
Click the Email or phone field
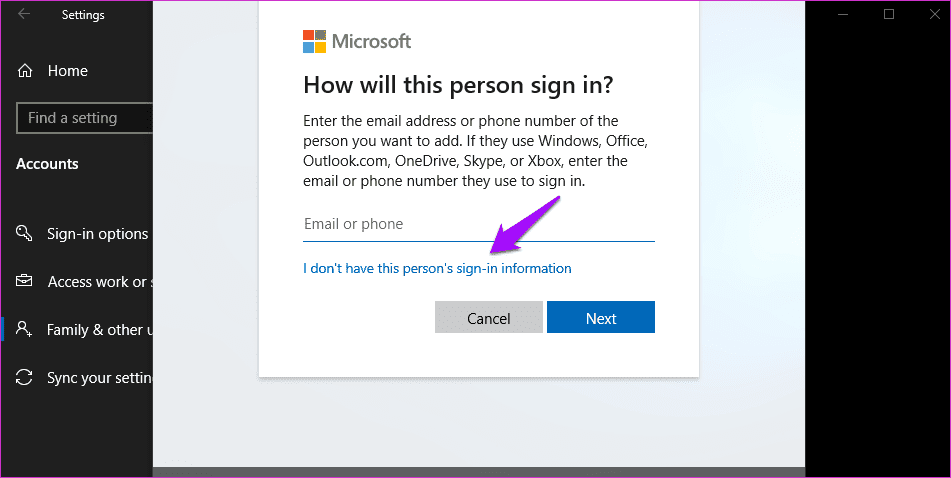[478, 224]
